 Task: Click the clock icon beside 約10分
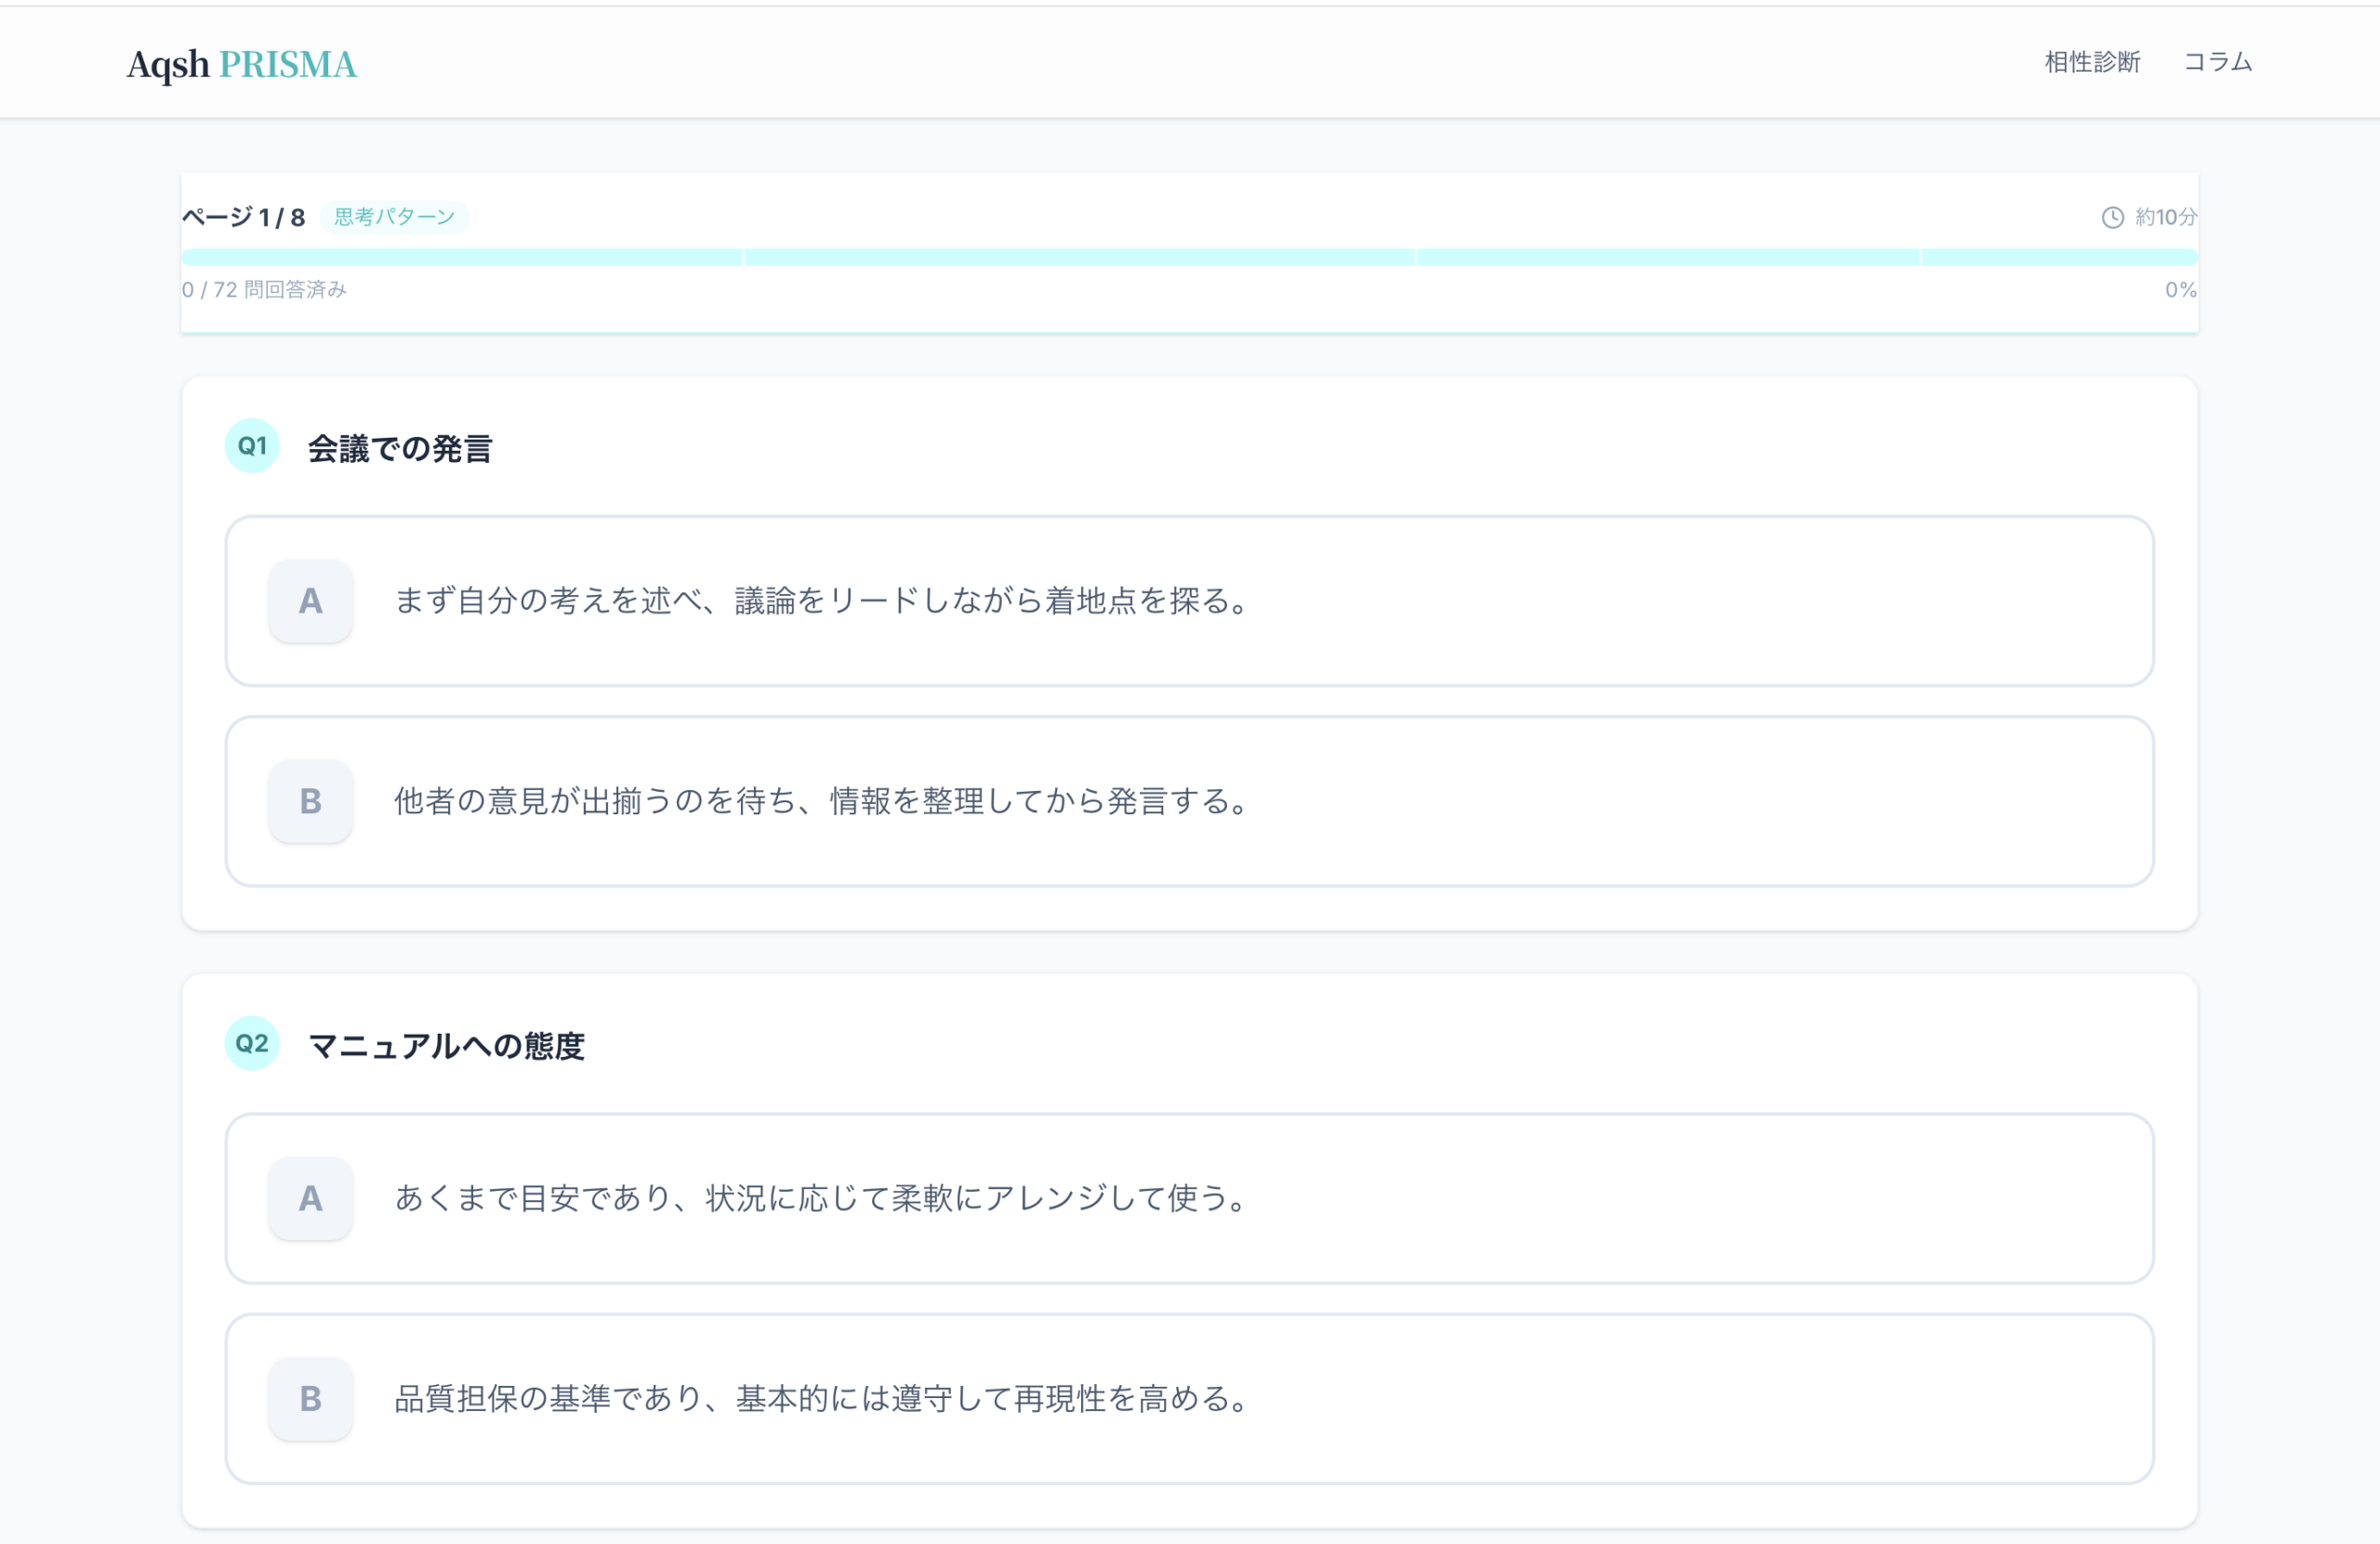(x=2112, y=217)
